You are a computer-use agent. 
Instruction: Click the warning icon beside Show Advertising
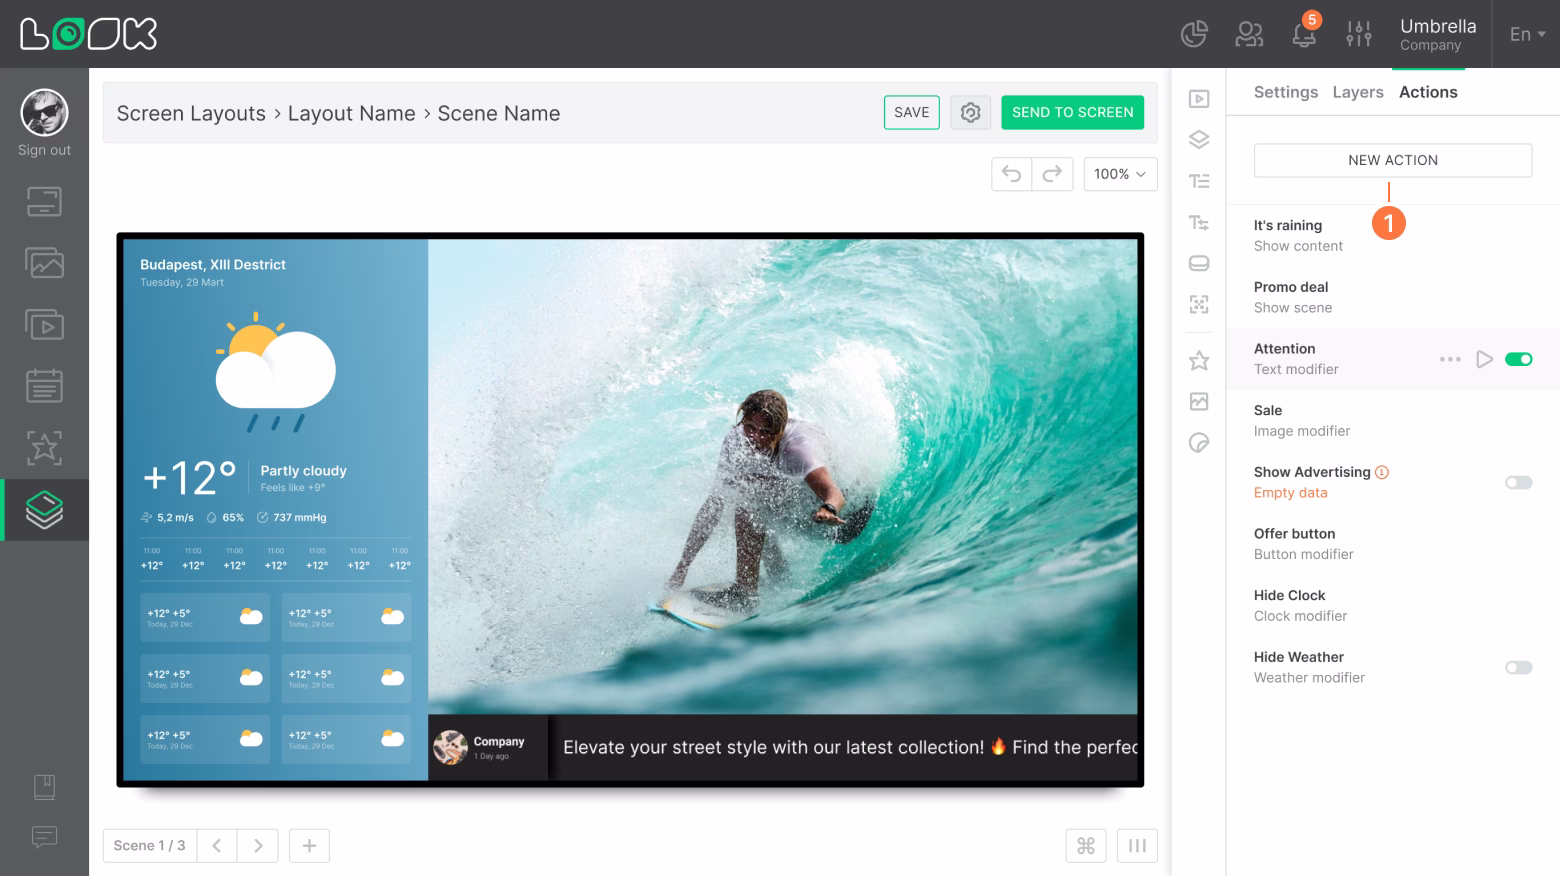[1382, 472]
